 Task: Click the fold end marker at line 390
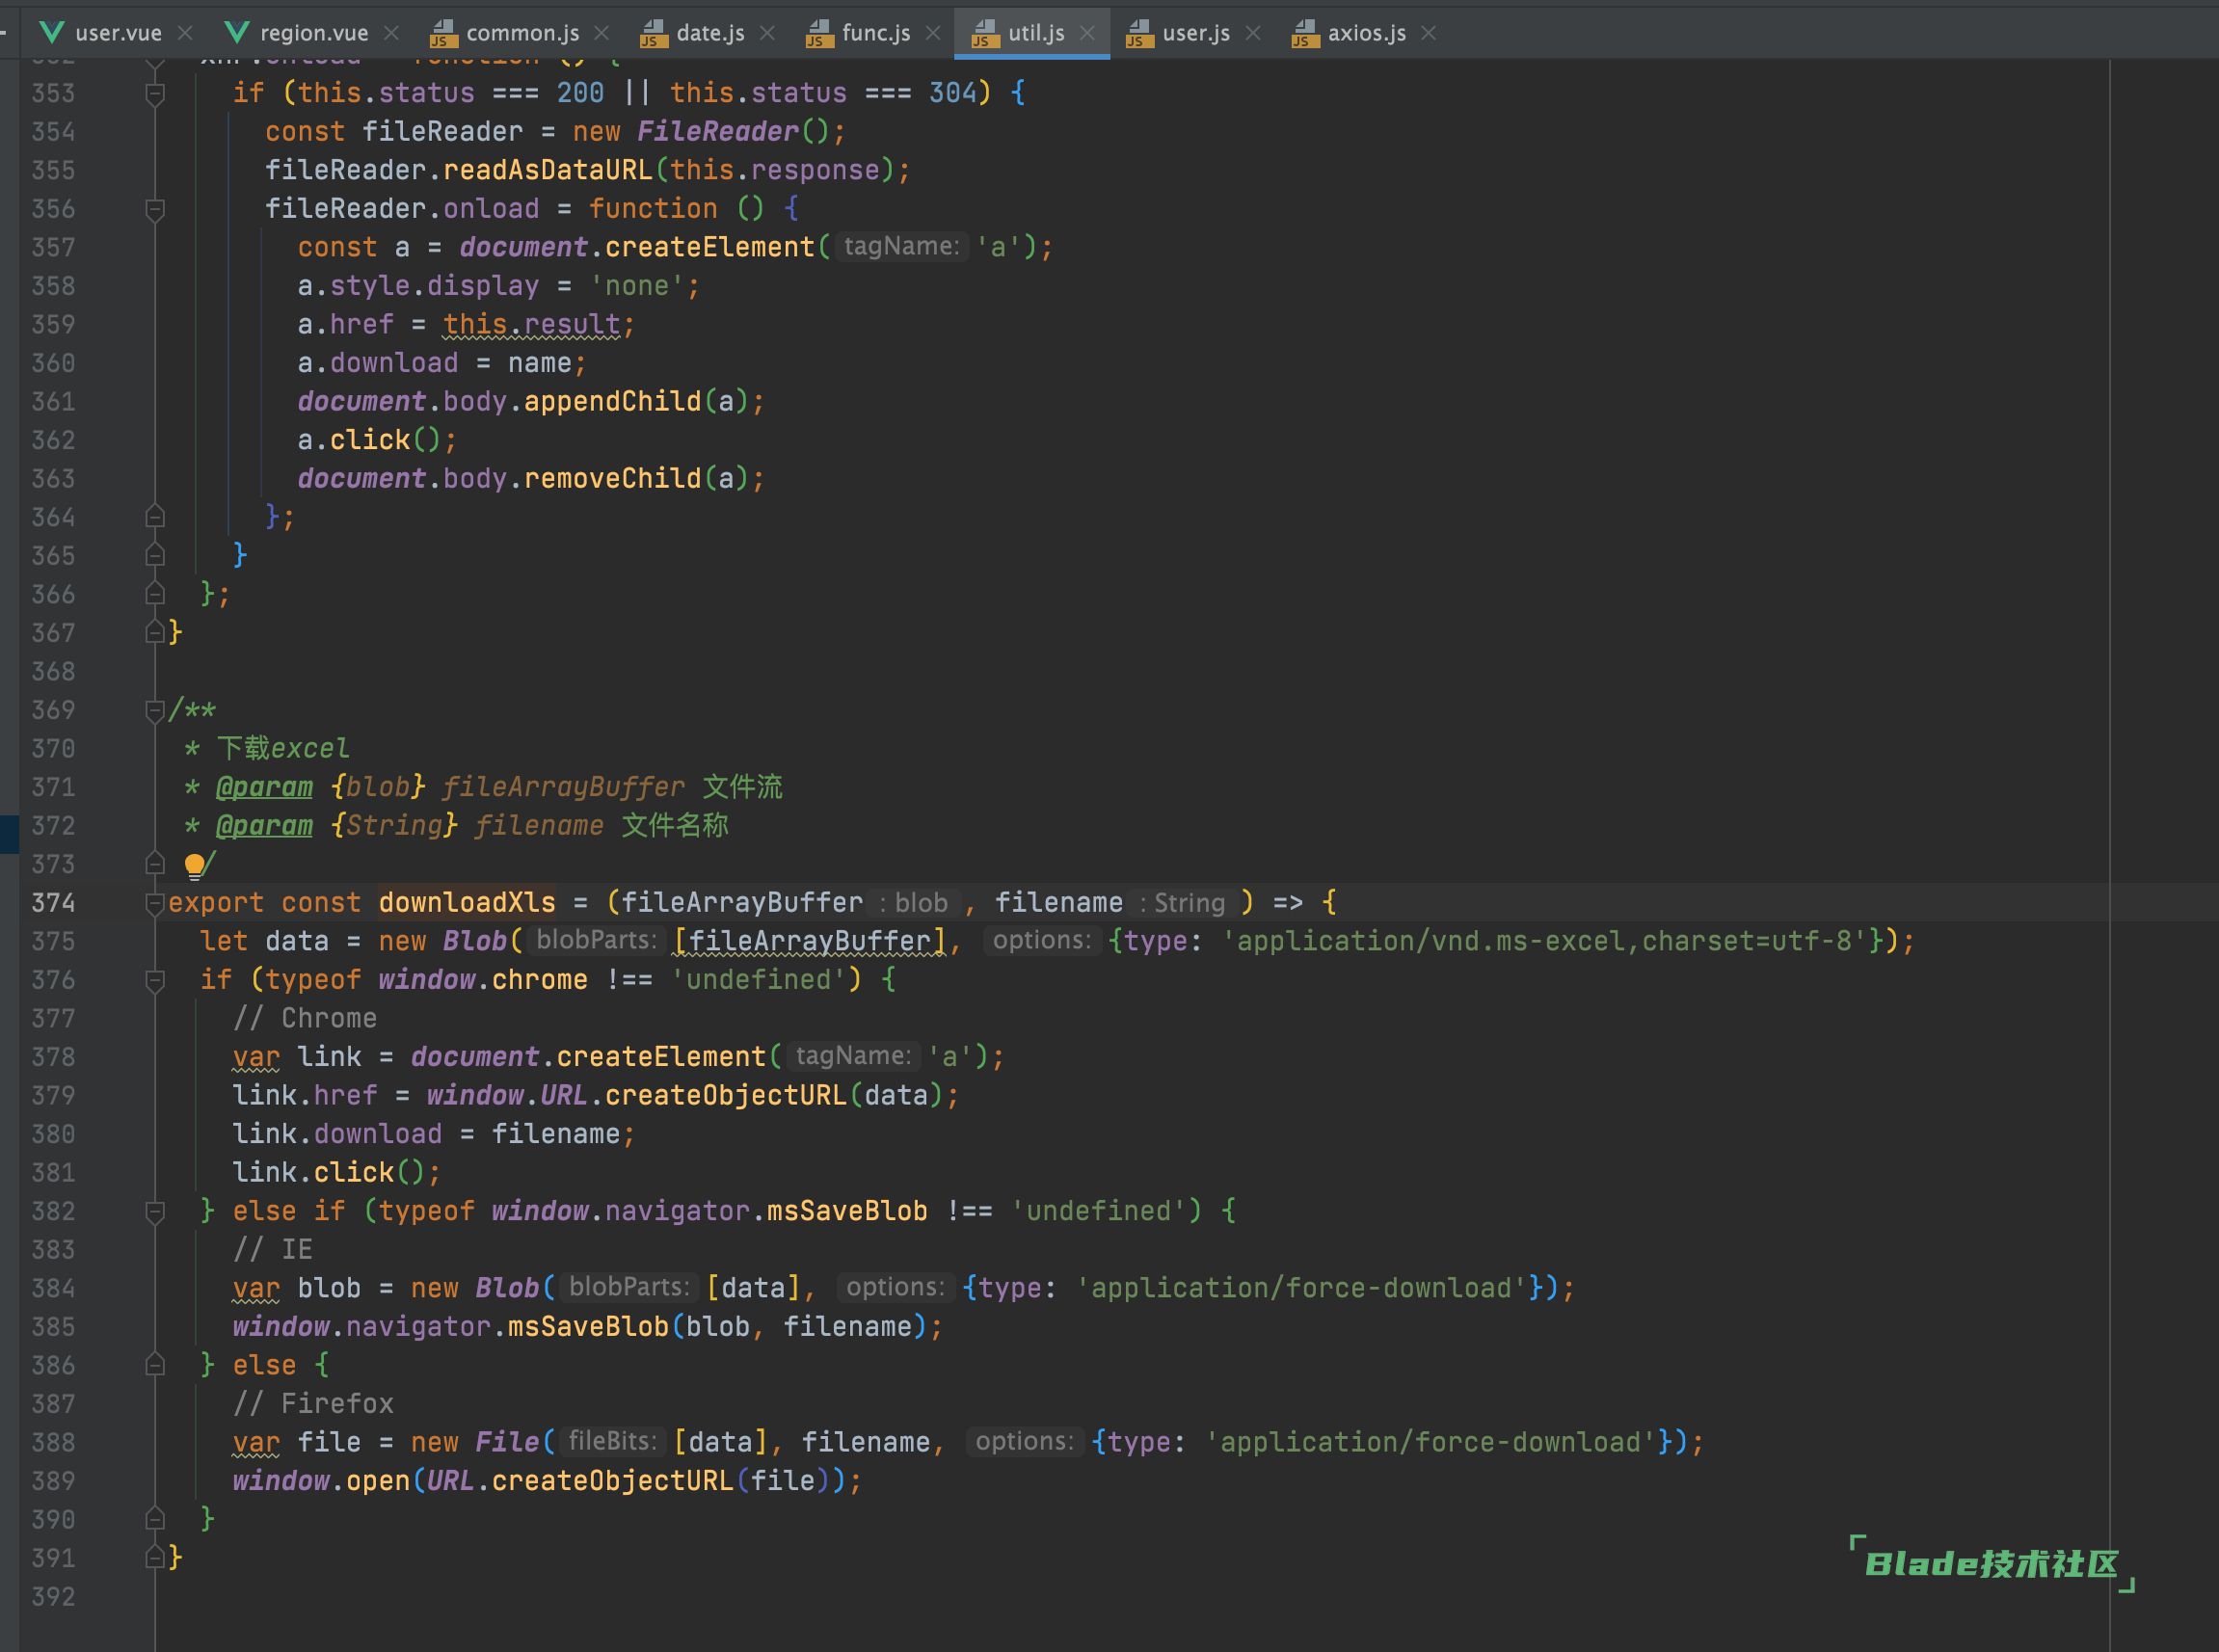(155, 1519)
